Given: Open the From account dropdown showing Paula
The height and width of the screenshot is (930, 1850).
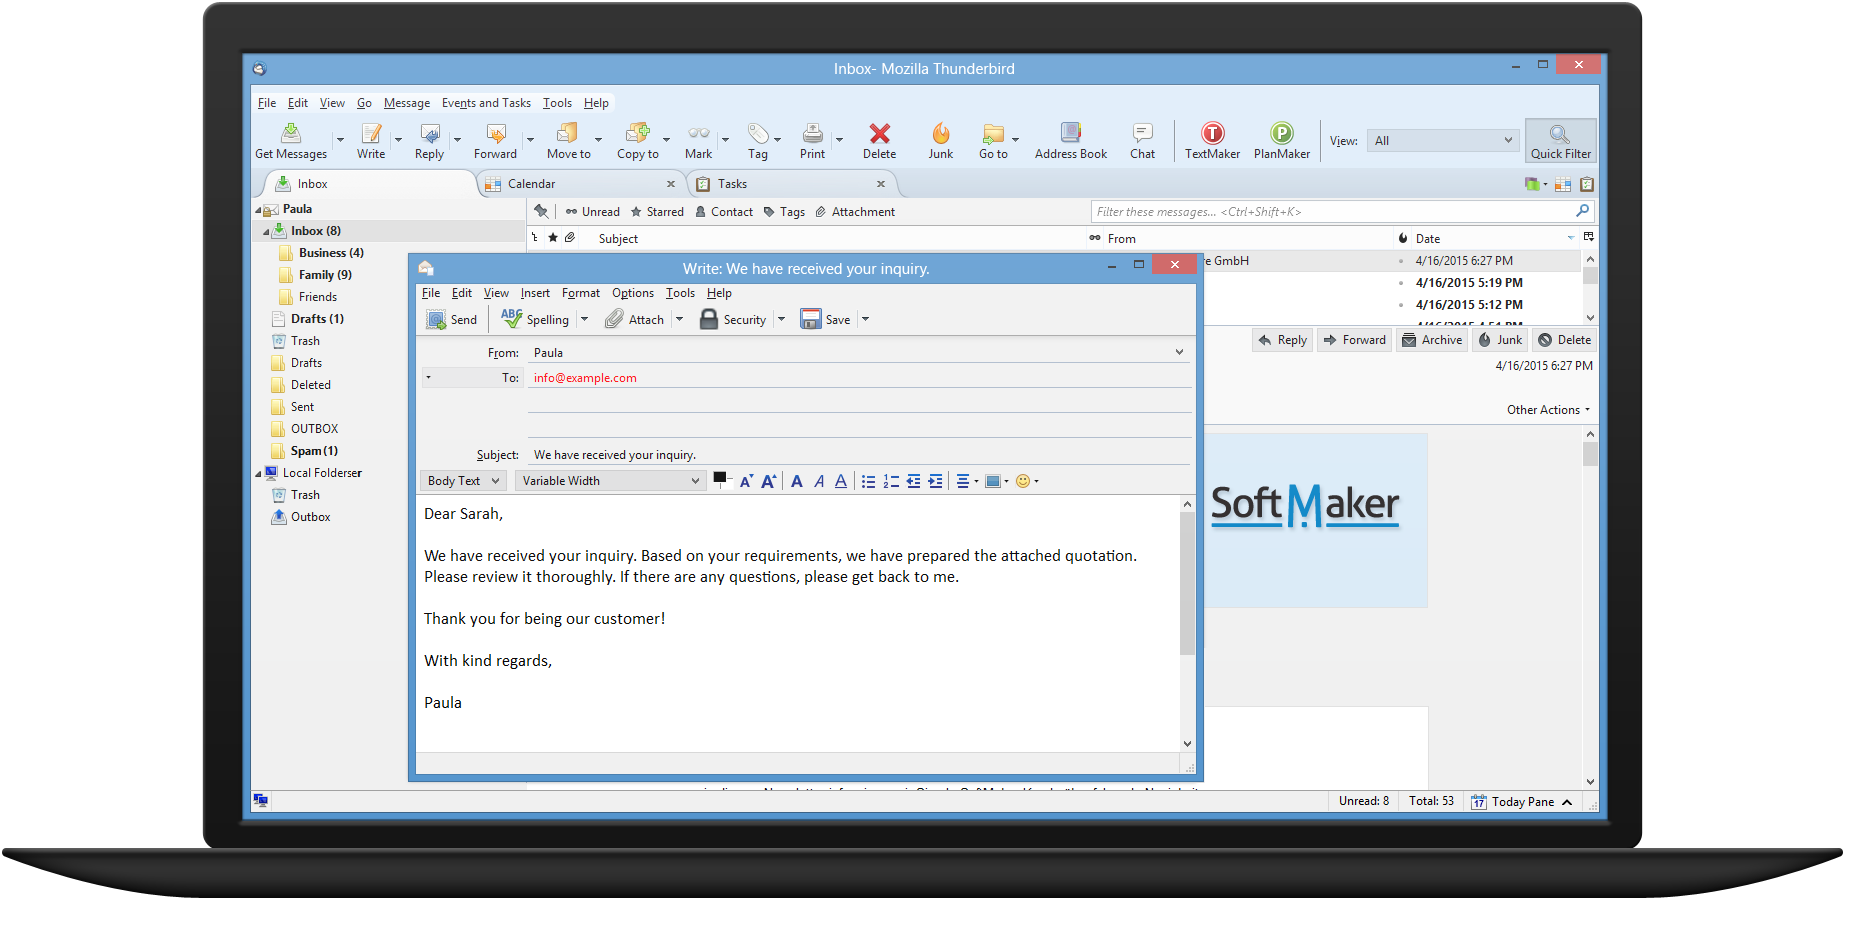Looking at the screenshot, I should [858, 352].
